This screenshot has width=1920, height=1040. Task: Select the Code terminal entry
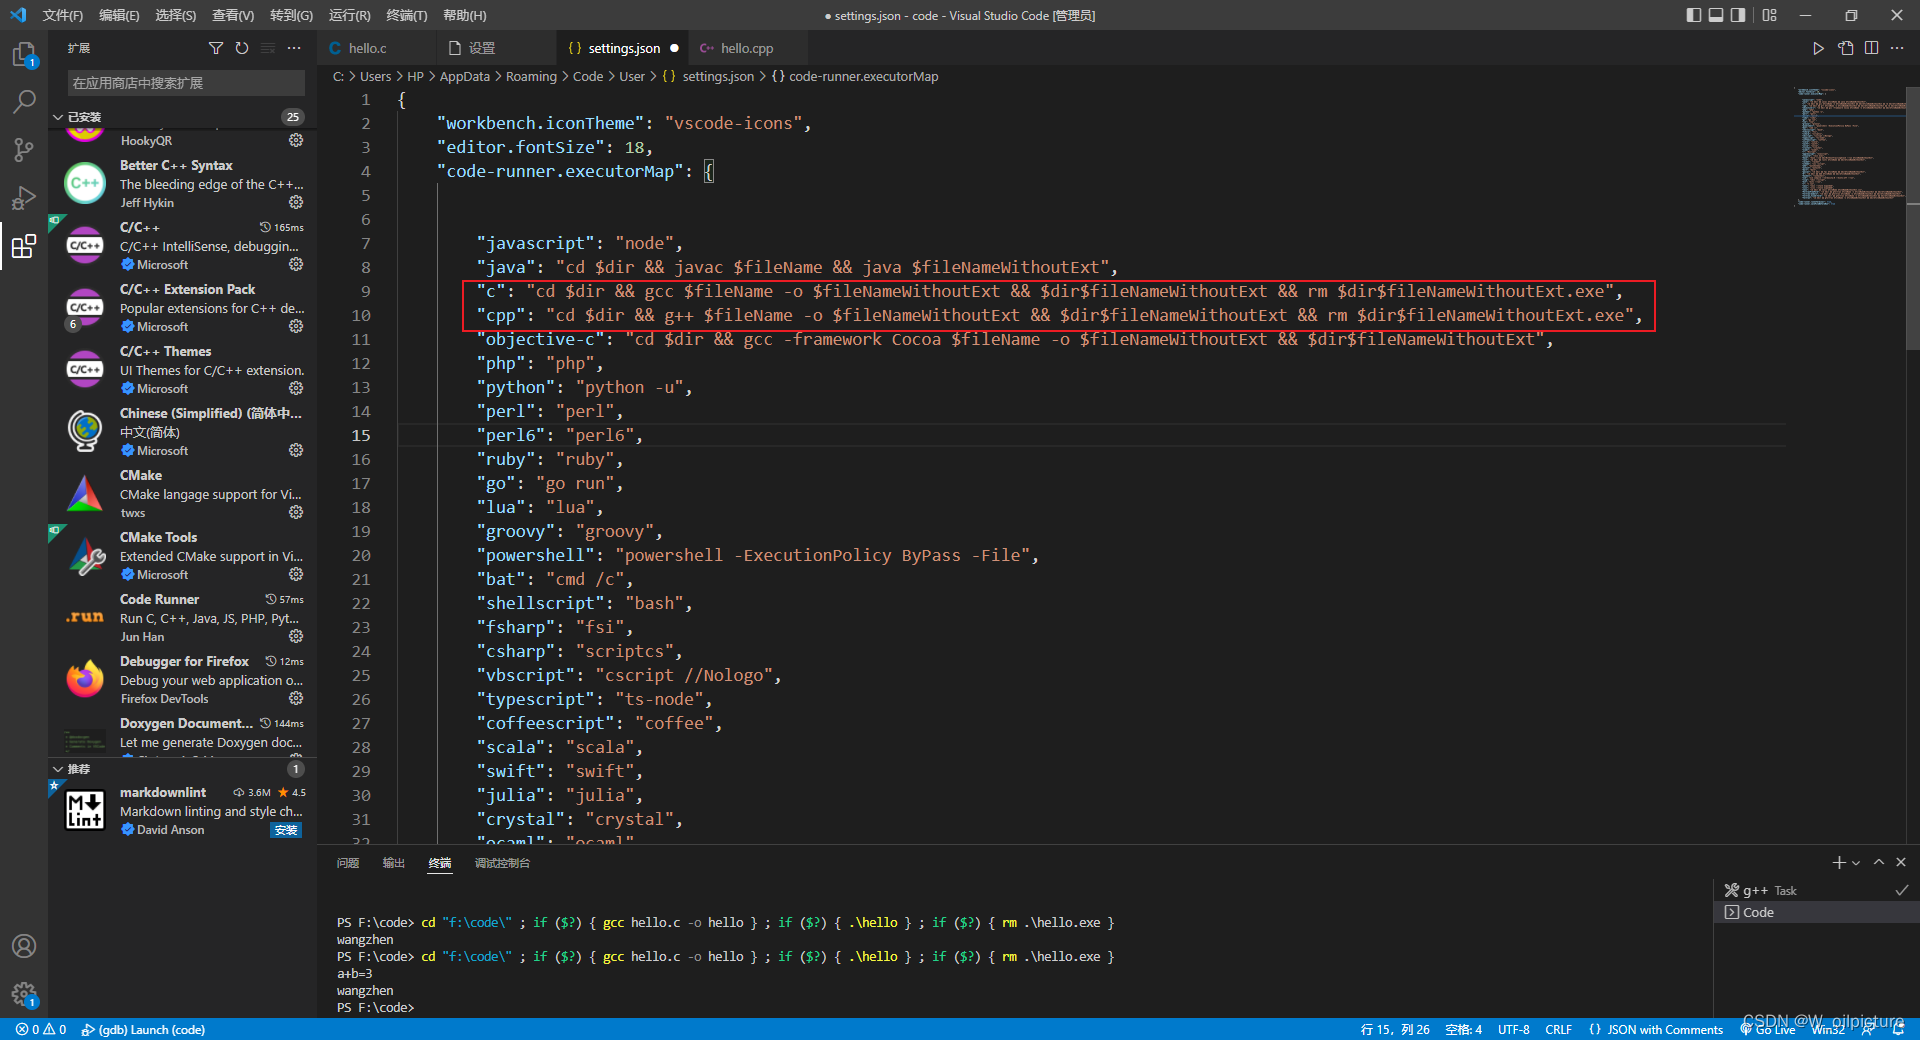1816,912
